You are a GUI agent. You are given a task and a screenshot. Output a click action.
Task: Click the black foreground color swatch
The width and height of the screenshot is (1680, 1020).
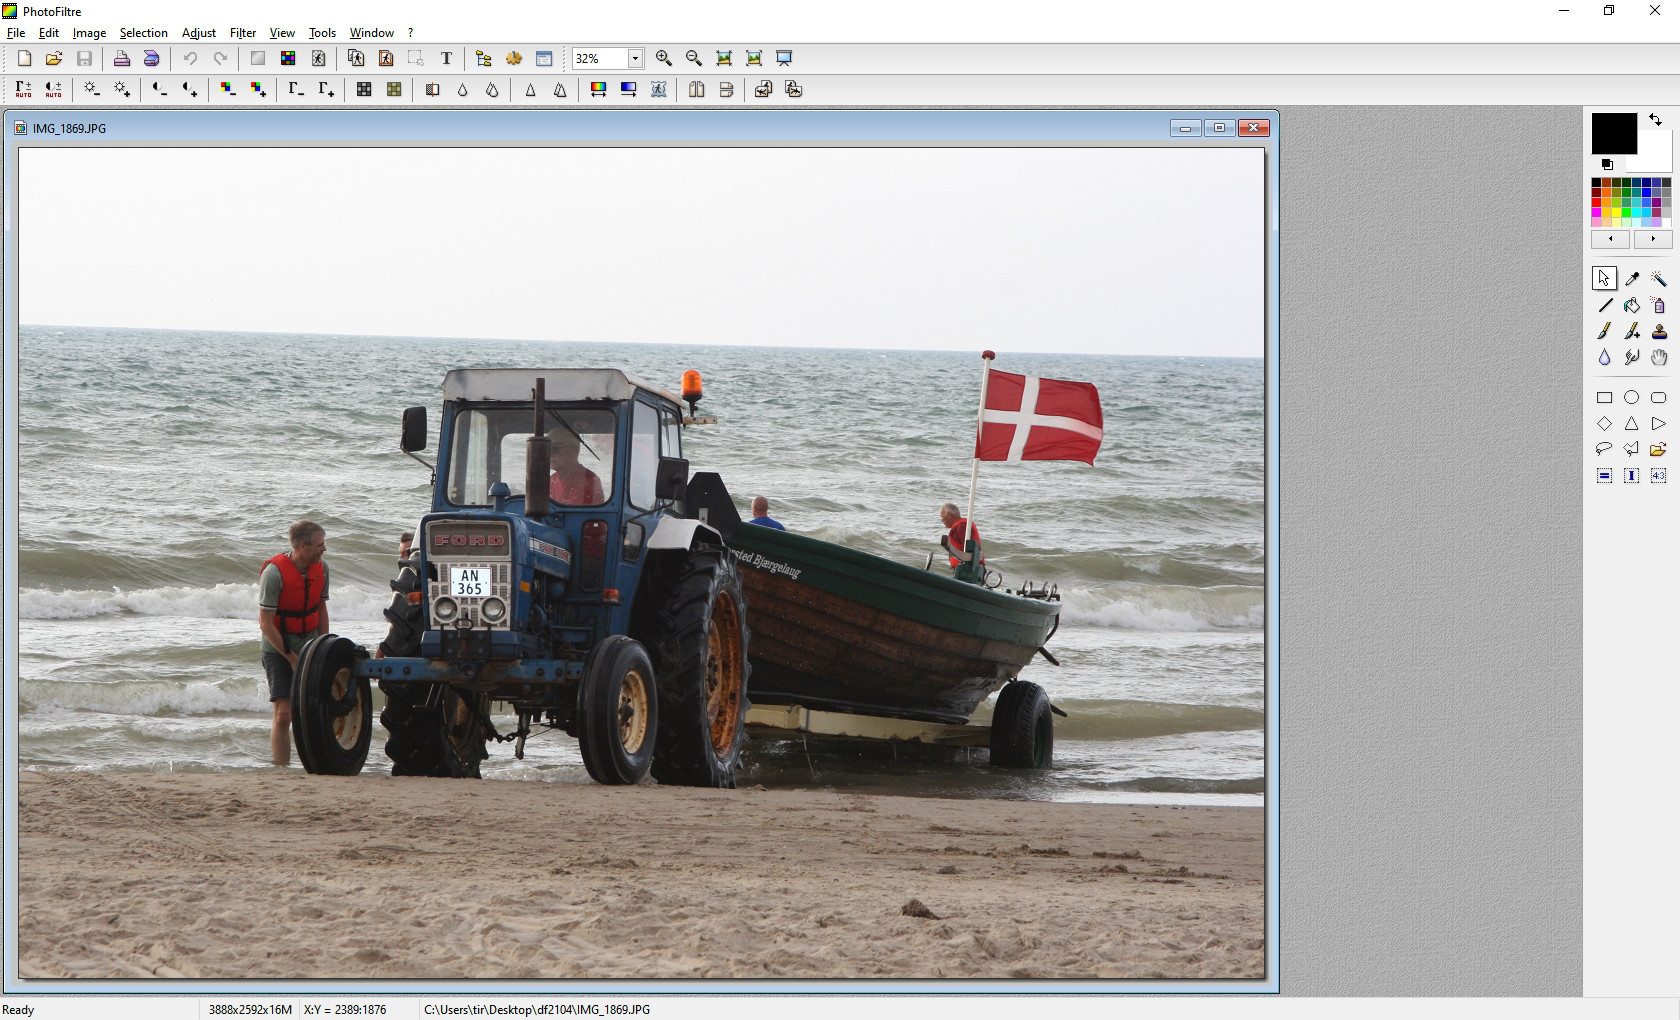[x=1612, y=132]
